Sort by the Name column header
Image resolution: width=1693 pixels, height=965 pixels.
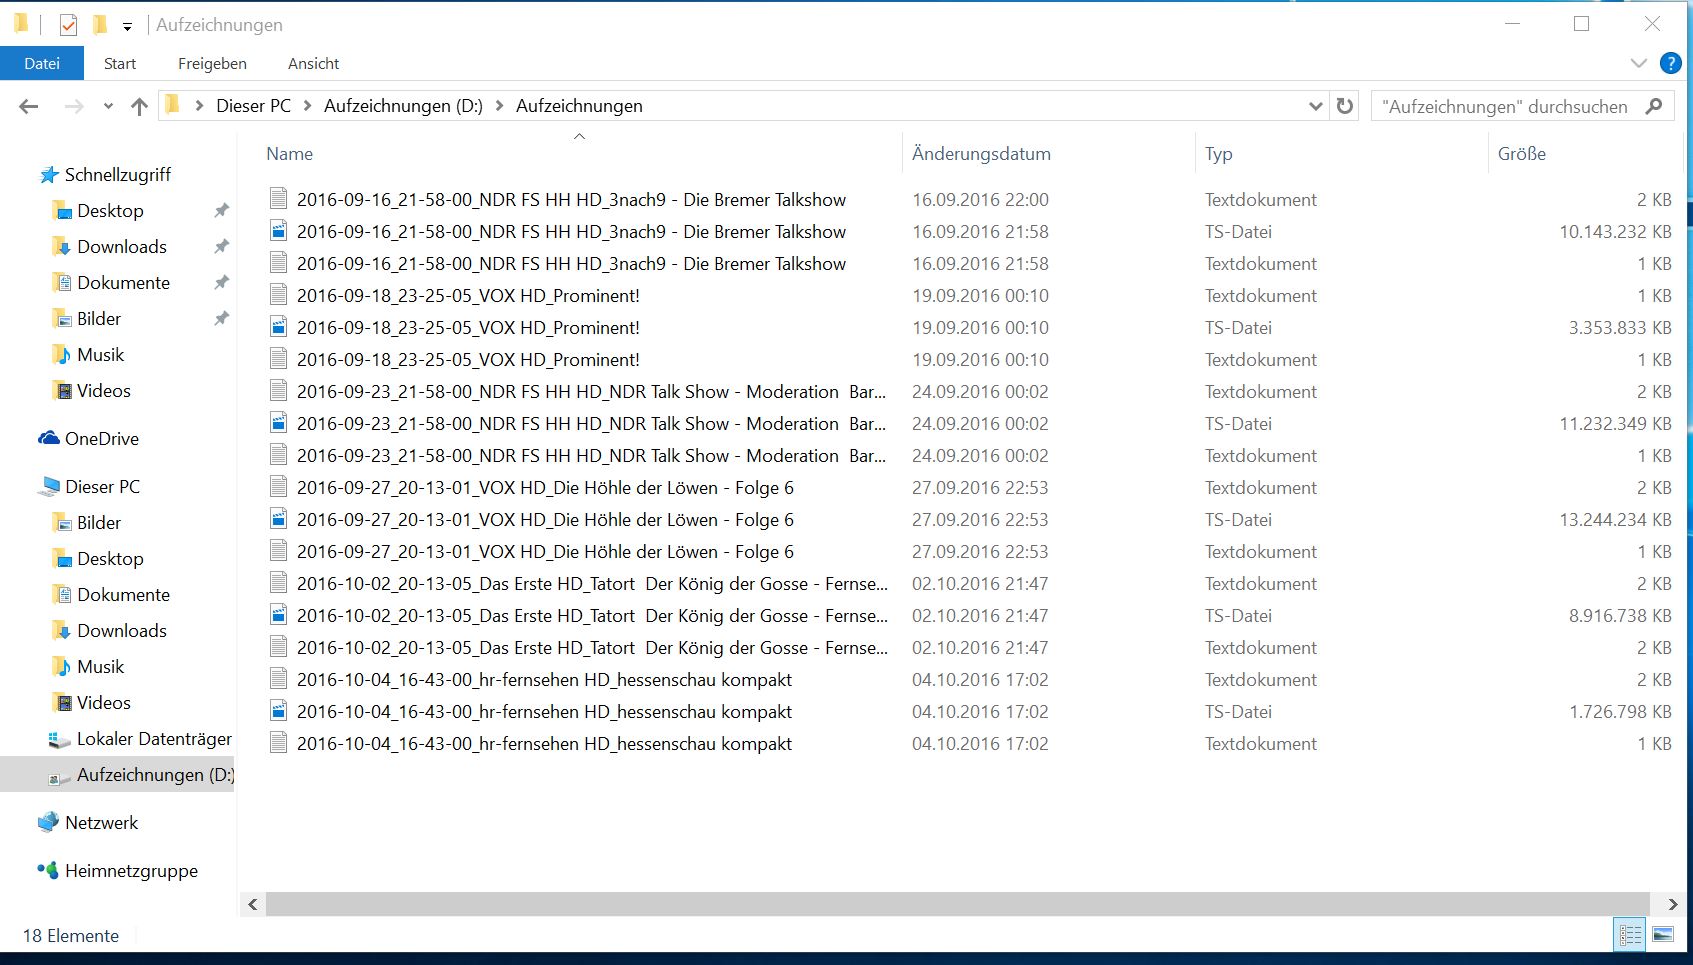[289, 154]
